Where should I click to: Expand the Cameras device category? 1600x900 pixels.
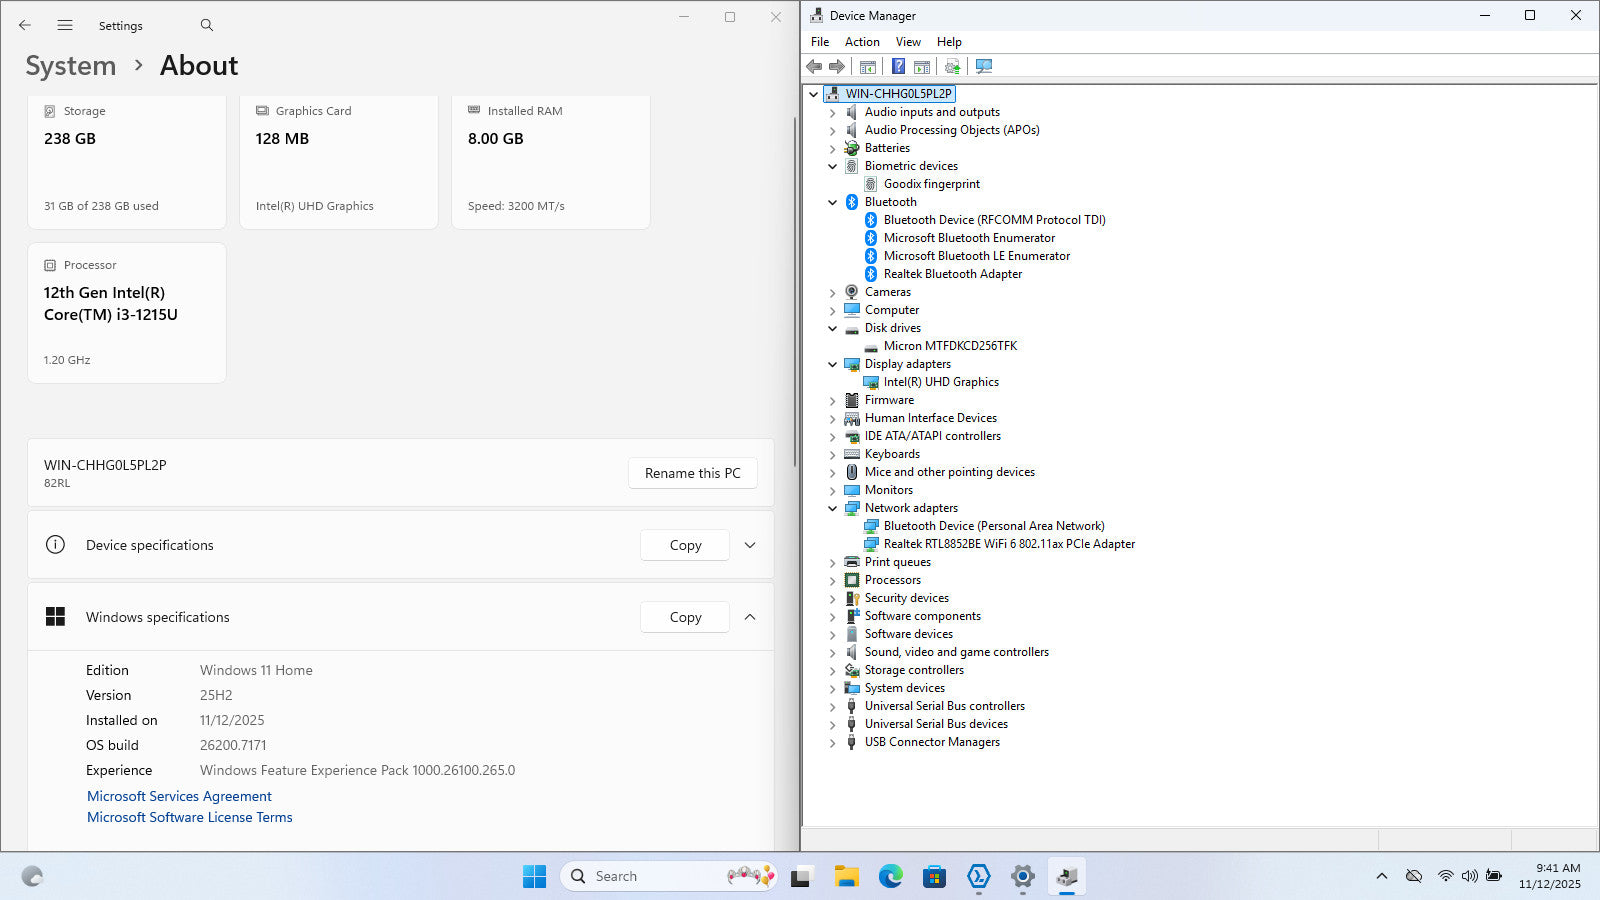tap(832, 292)
